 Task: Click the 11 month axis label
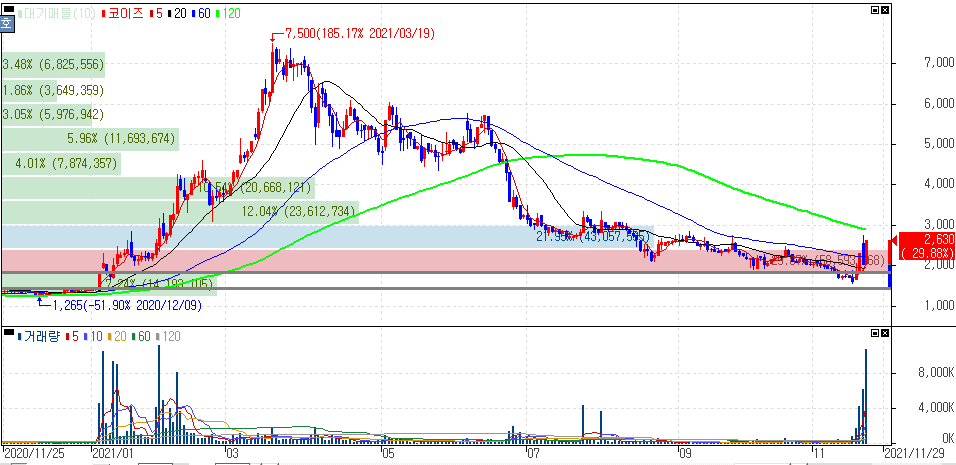(x=821, y=453)
